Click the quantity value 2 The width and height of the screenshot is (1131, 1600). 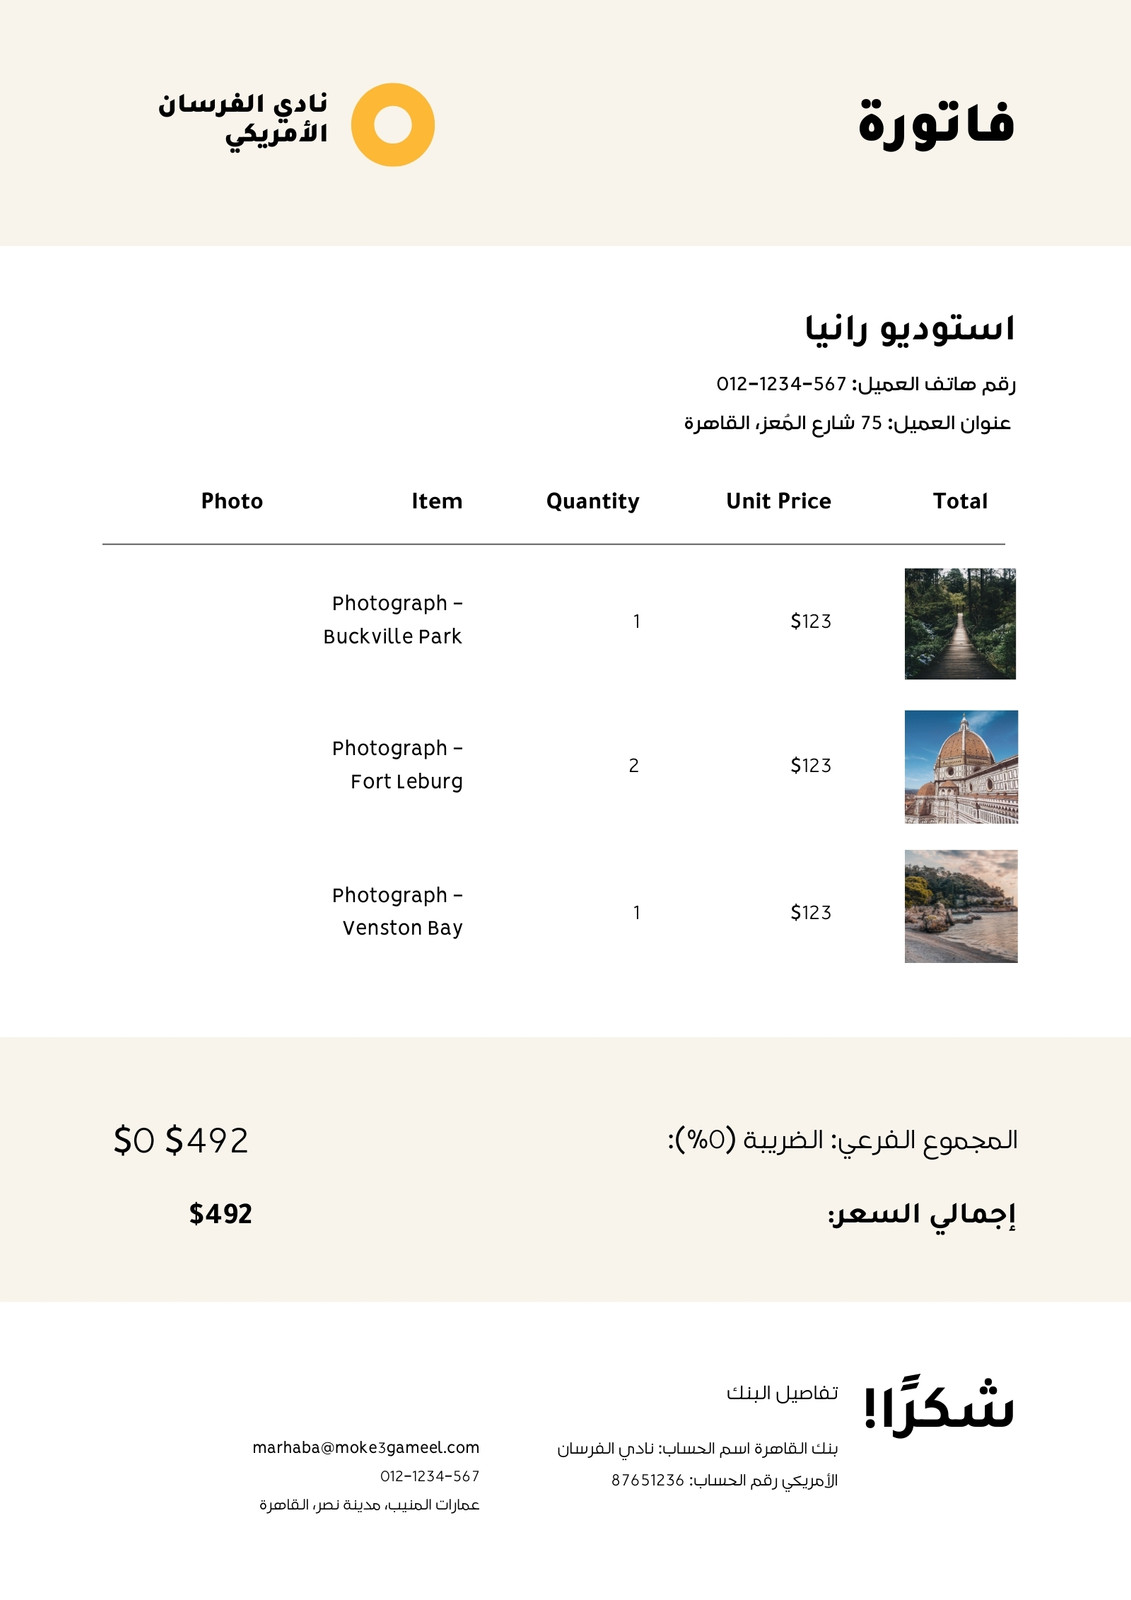pos(634,766)
